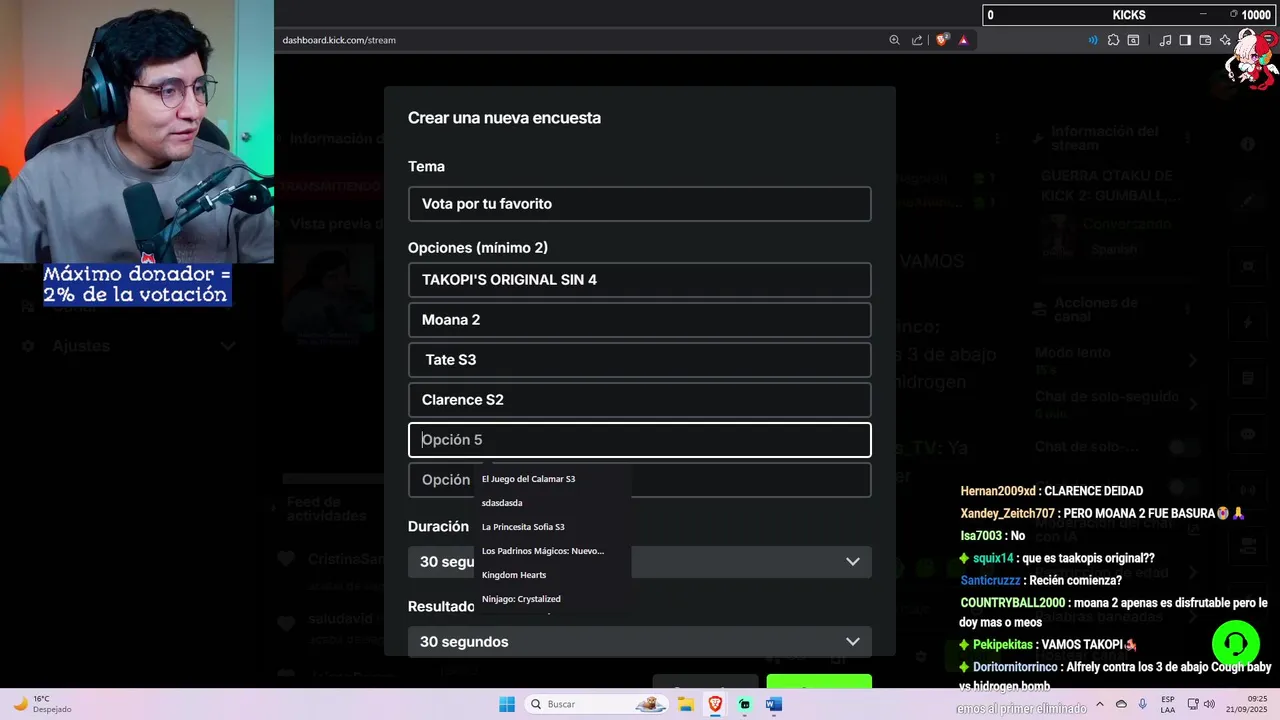This screenshot has width=1280, height=720.
Task: Click the Brave Rewards triangle icon
Action: [x=963, y=40]
